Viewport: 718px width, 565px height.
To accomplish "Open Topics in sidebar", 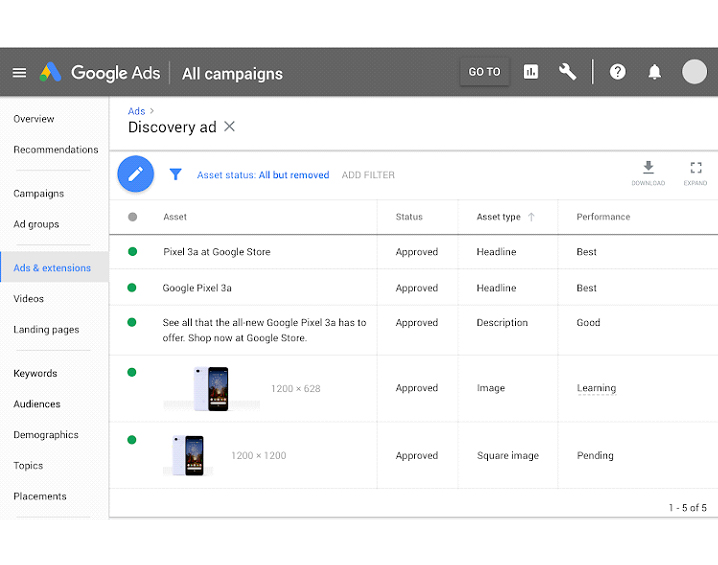I will pyautogui.click(x=28, y=466).
